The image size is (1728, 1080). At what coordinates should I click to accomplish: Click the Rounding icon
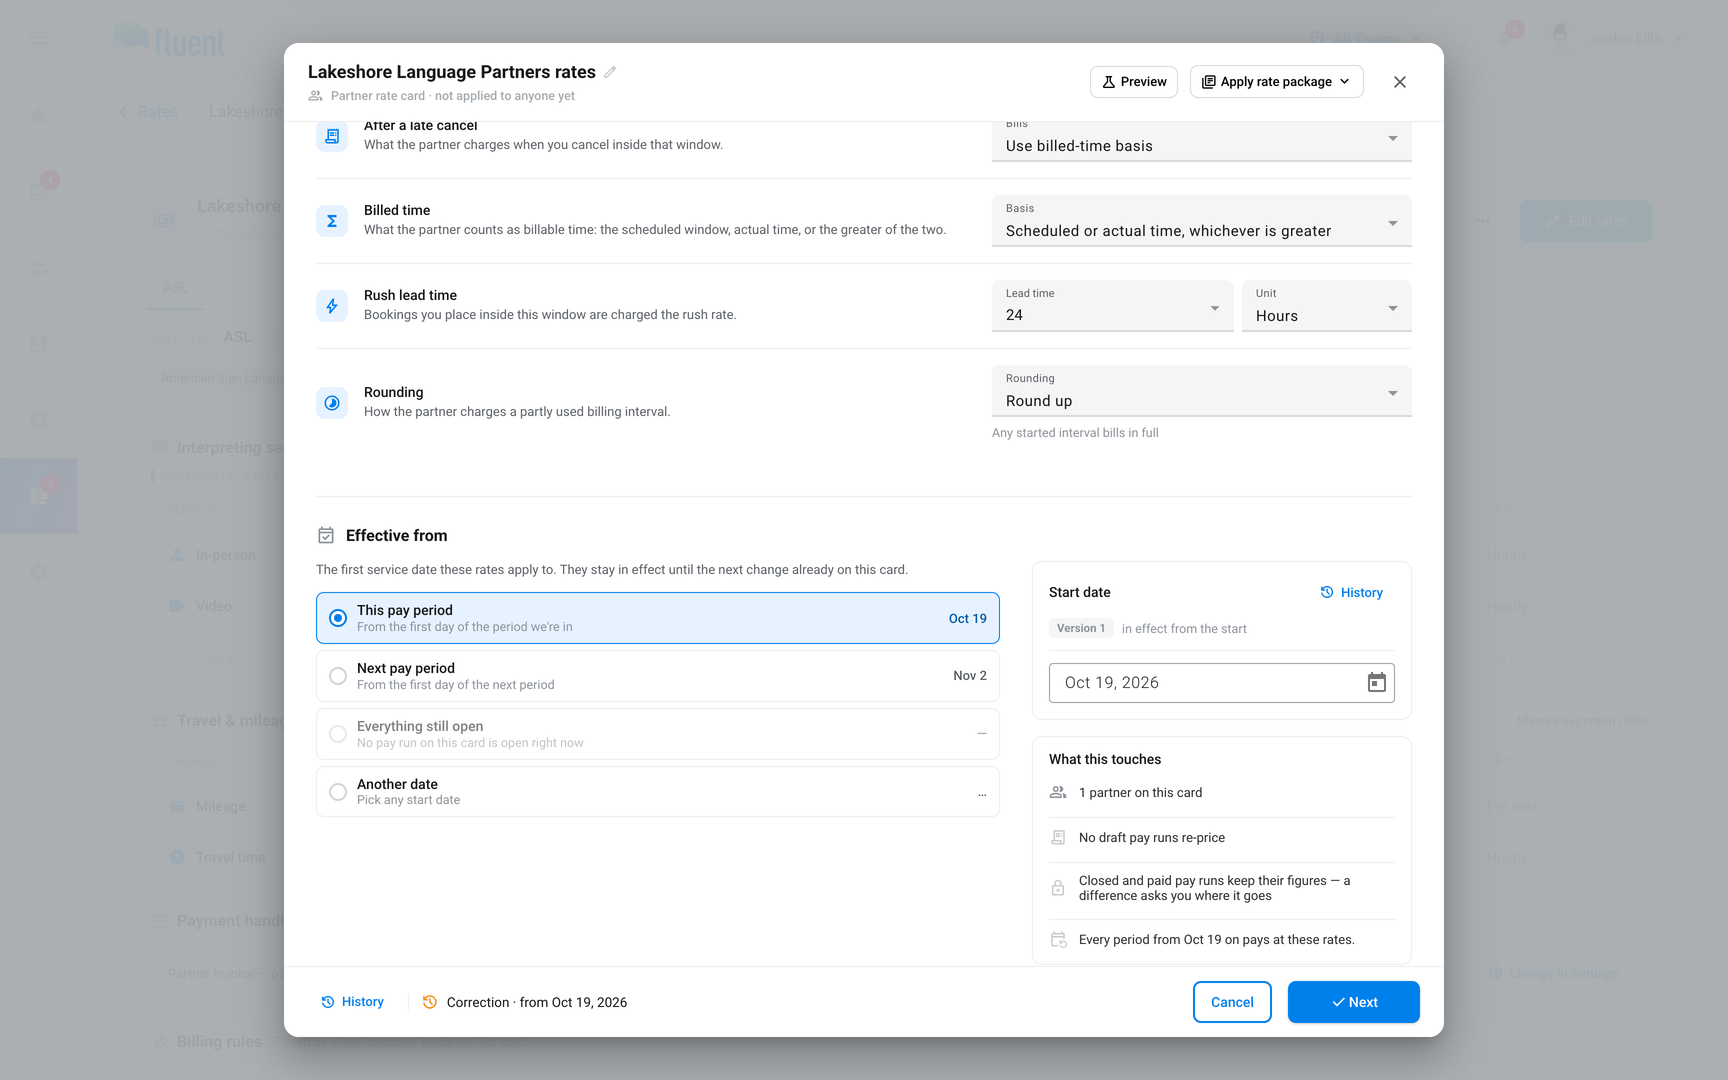[x=332, y=403]
